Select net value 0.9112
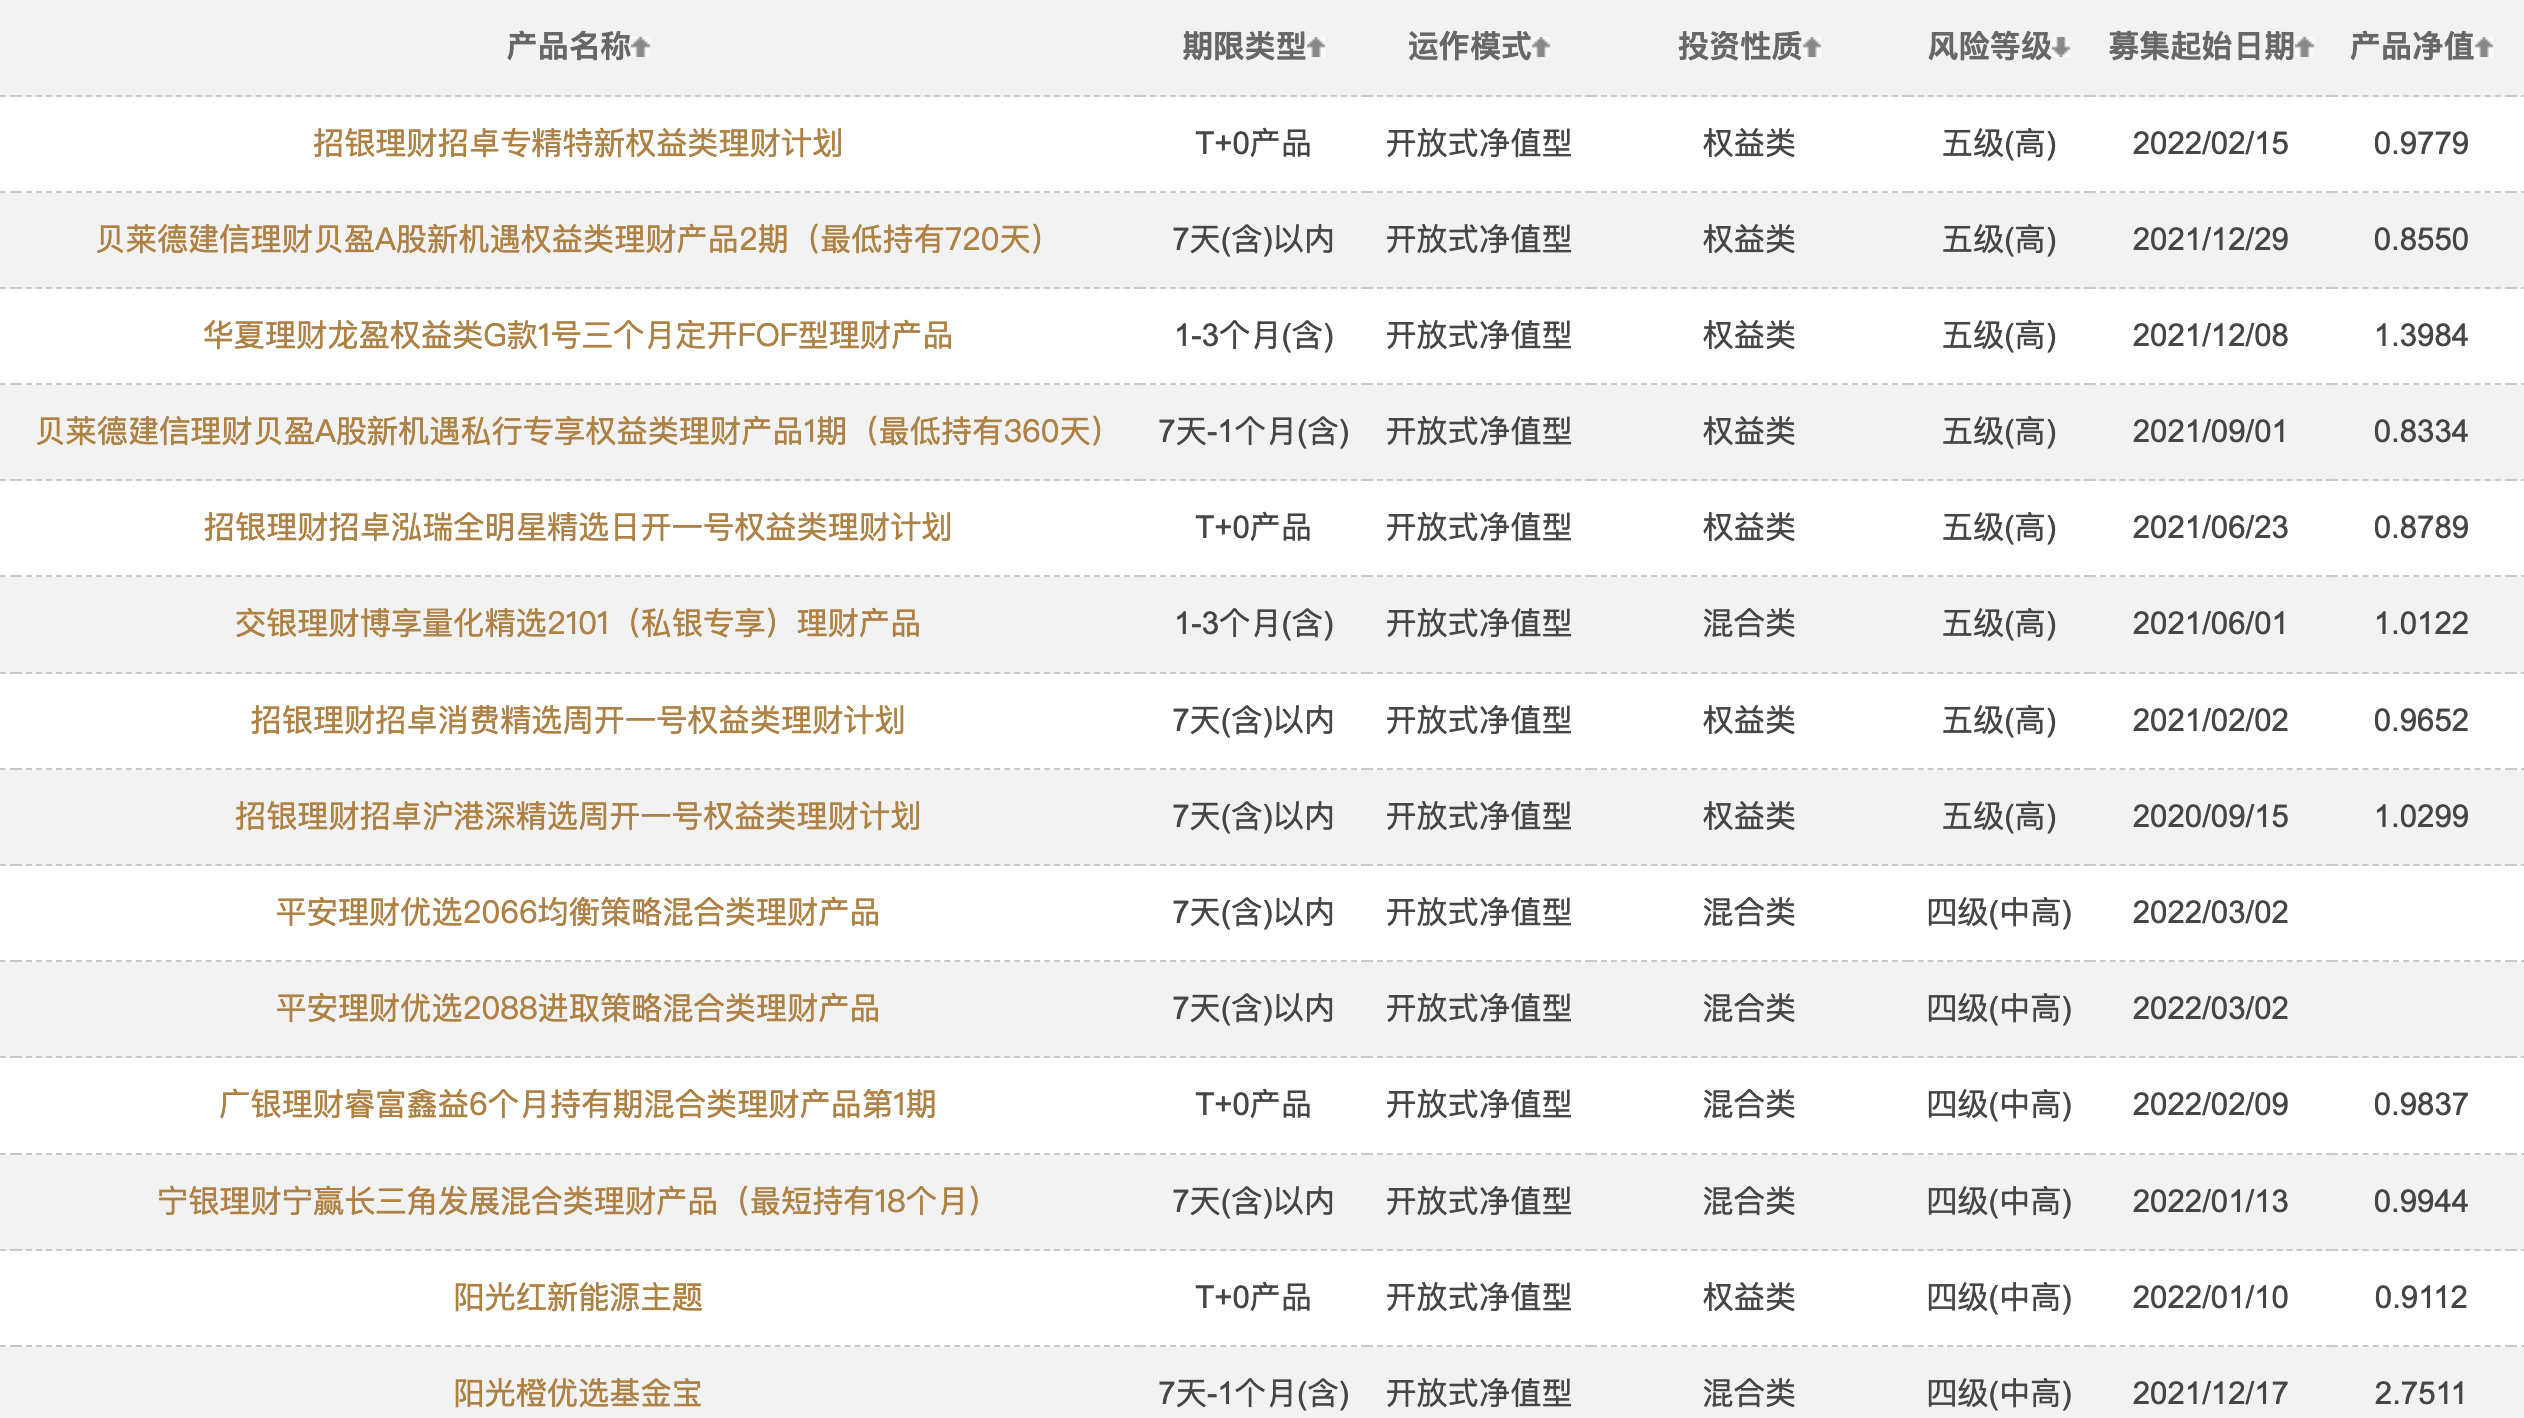Viewport: 2524px width, 1418px height. 2421,1297
